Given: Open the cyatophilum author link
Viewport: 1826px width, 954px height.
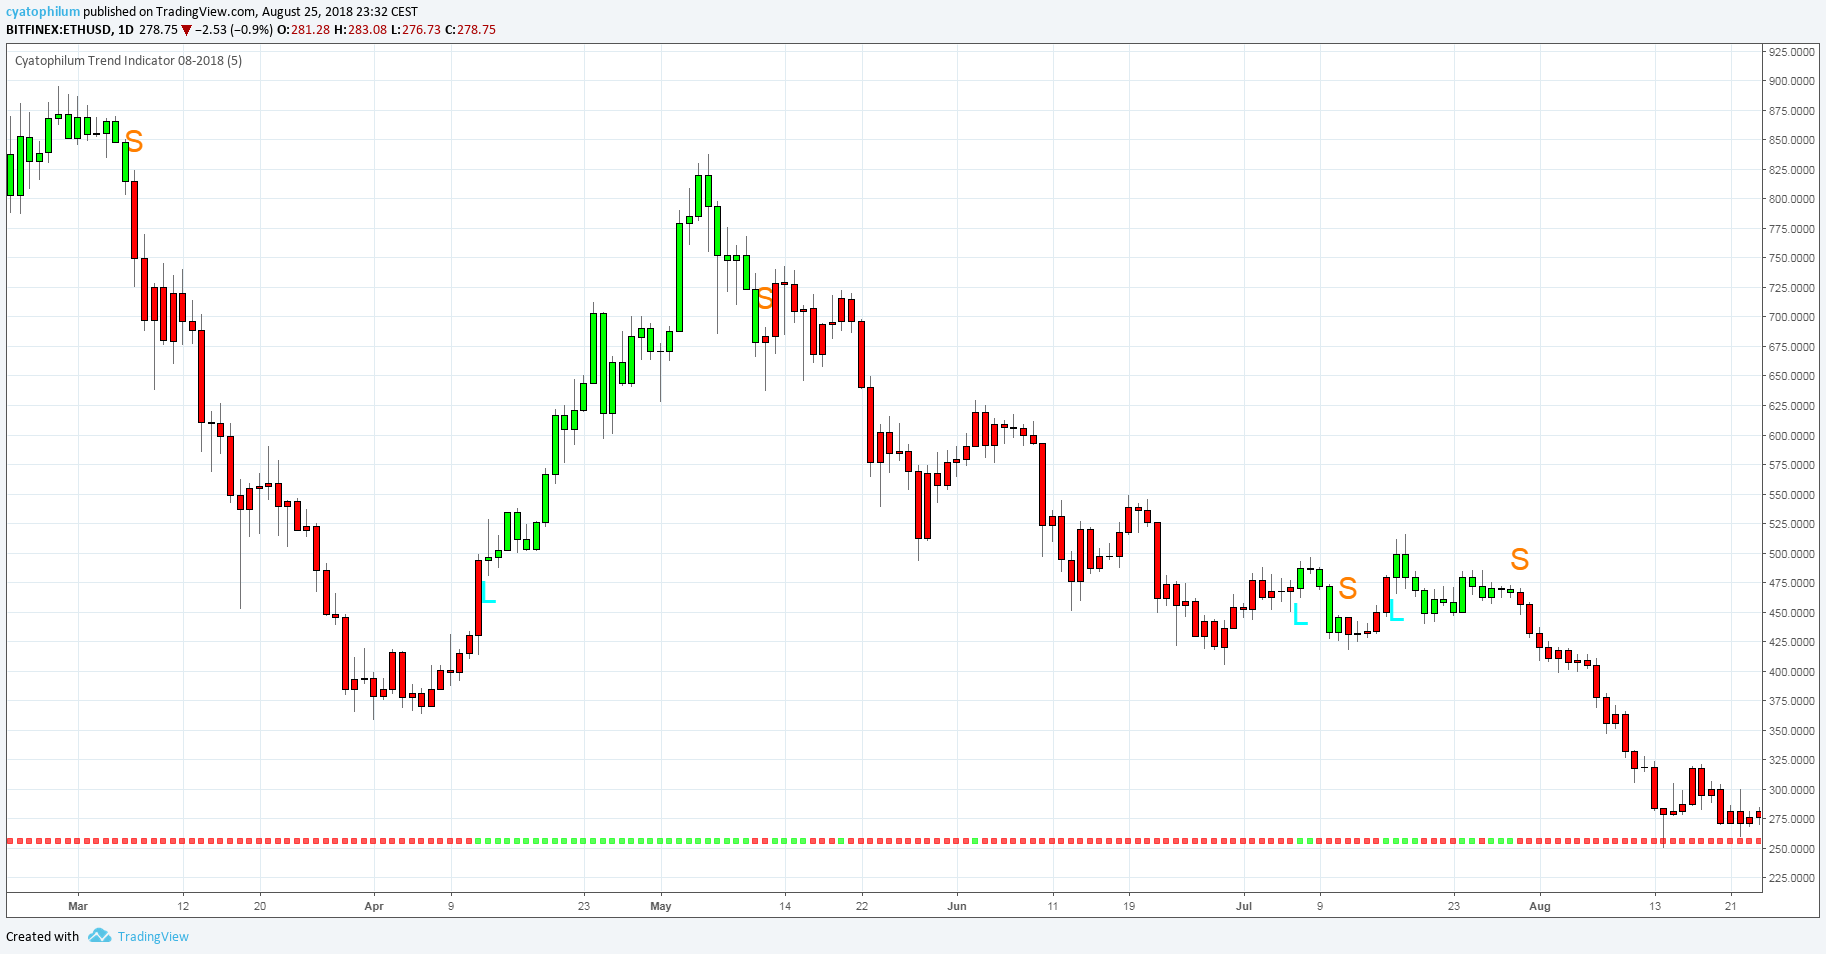Looking at the screenshot, I should click(x=43, y=12).
